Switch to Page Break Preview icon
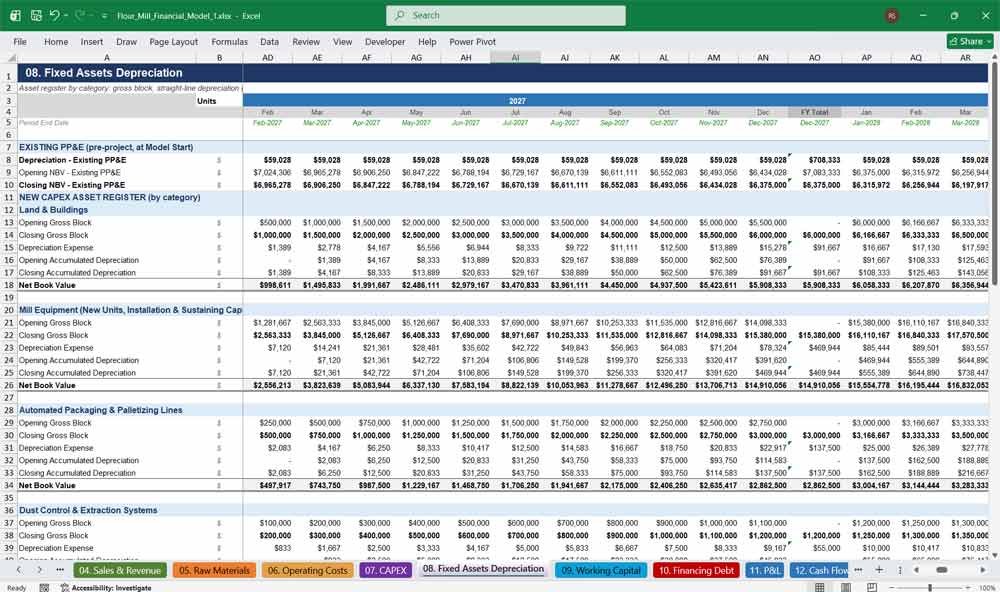This screenshot has width=1000, height=592. point(871,587)
